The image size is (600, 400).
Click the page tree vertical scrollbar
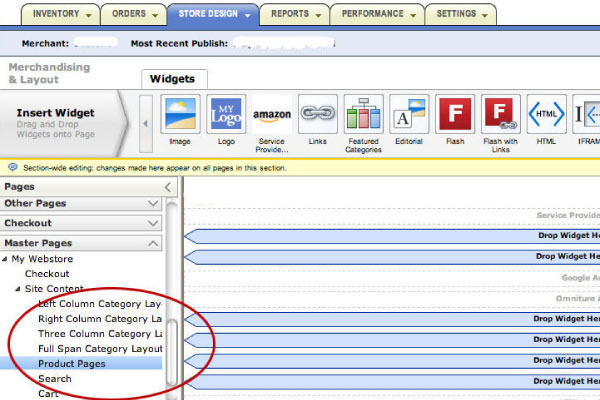click(171, 350)
